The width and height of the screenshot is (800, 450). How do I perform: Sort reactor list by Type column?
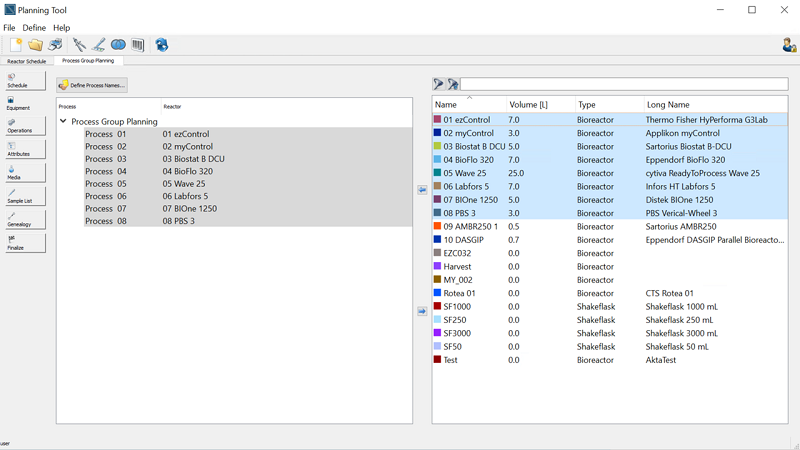click(x=609, y=105)
